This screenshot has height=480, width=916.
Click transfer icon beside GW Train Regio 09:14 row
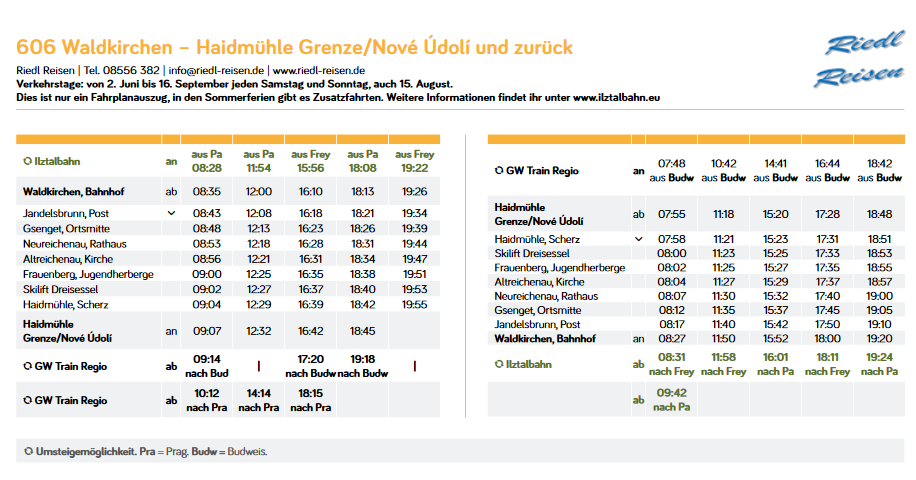[x=27, y=366]
